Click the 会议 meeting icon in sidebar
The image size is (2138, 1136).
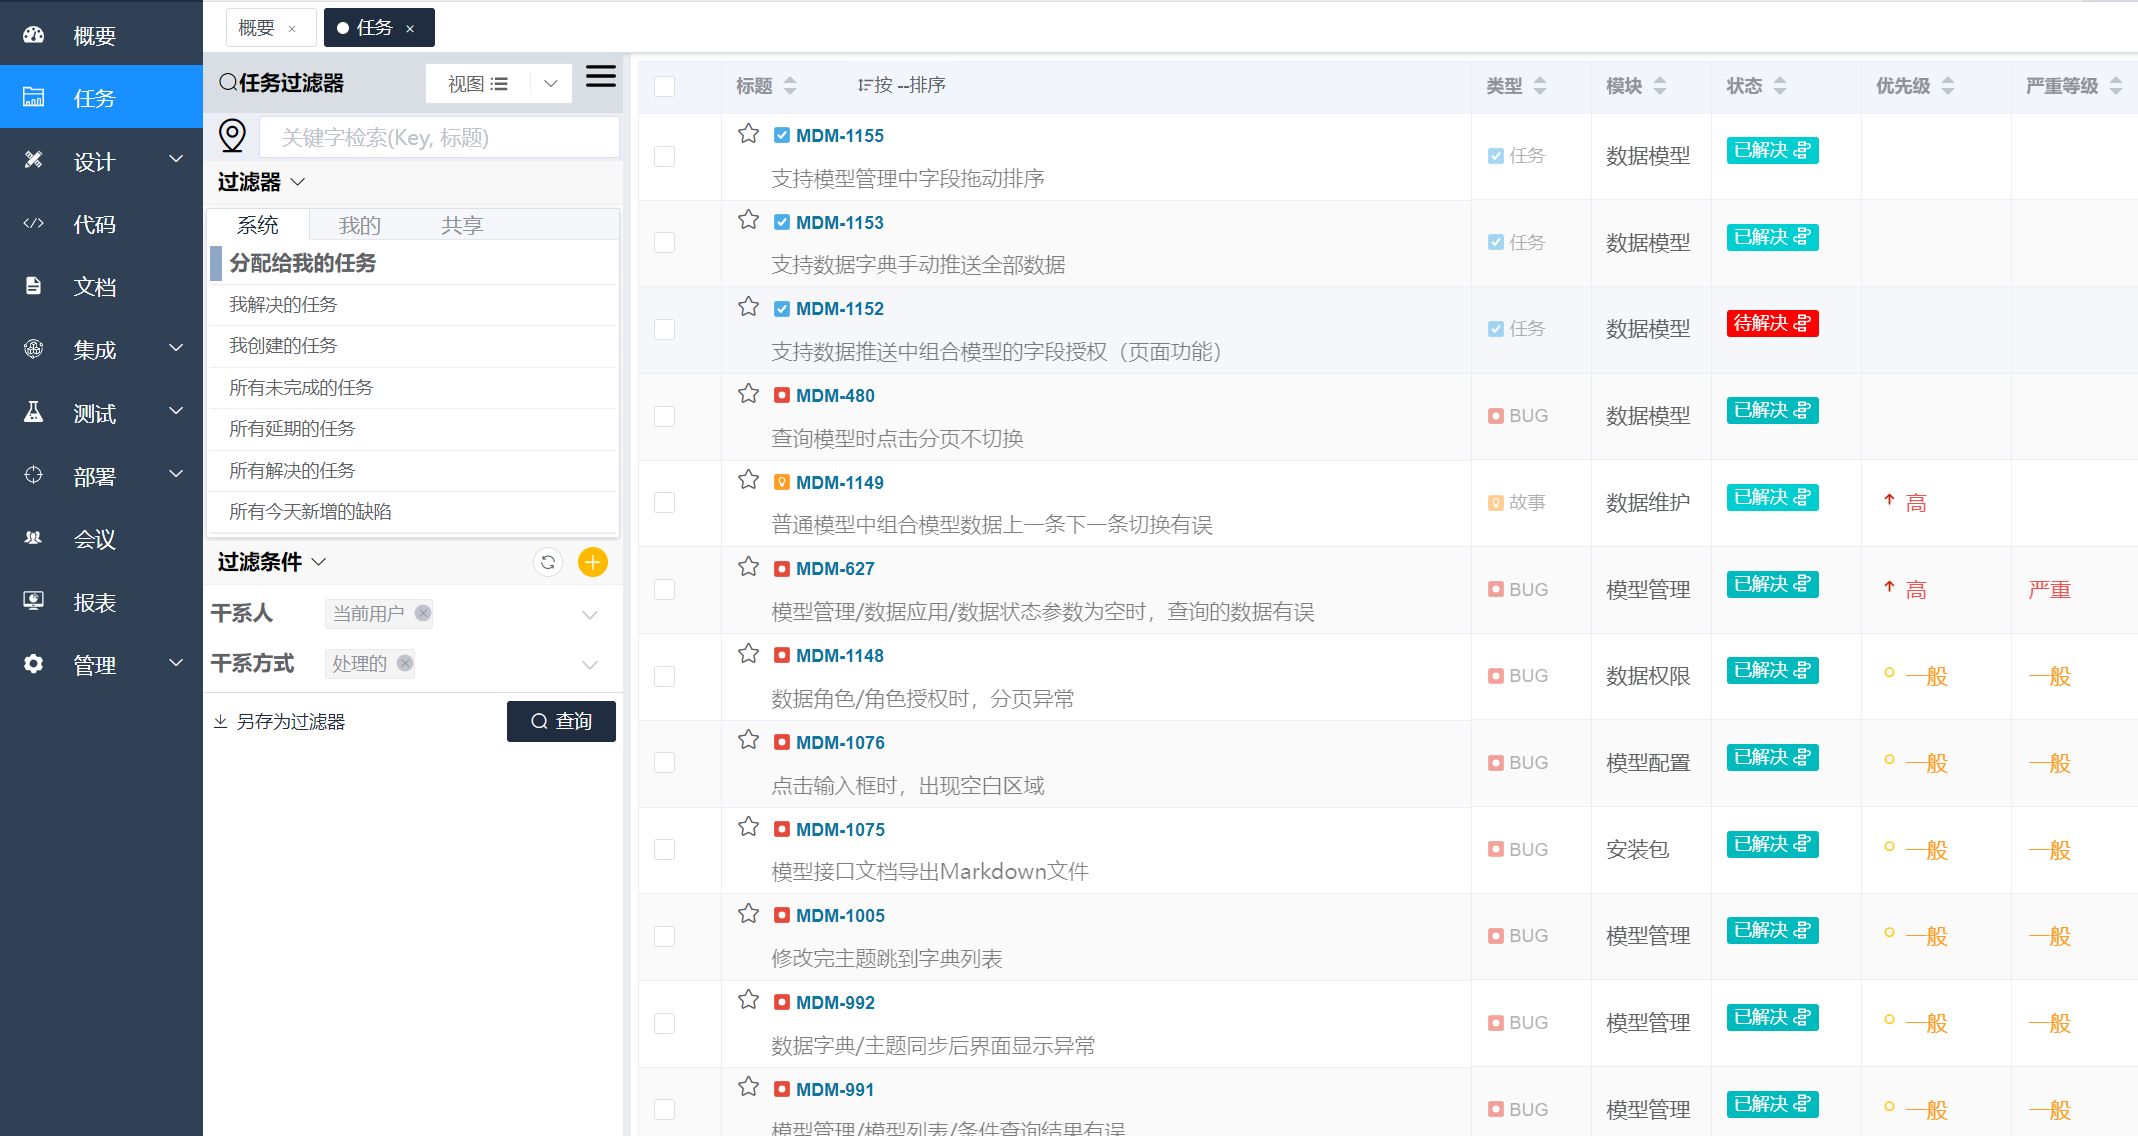[x=34, y=538]
